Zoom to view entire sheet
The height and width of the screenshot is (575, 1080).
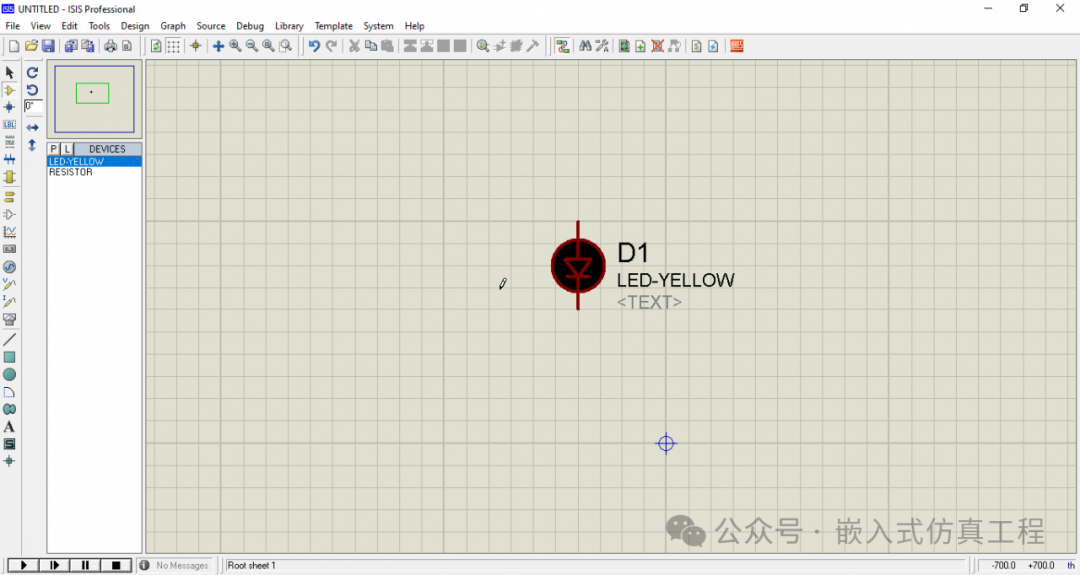269,46
